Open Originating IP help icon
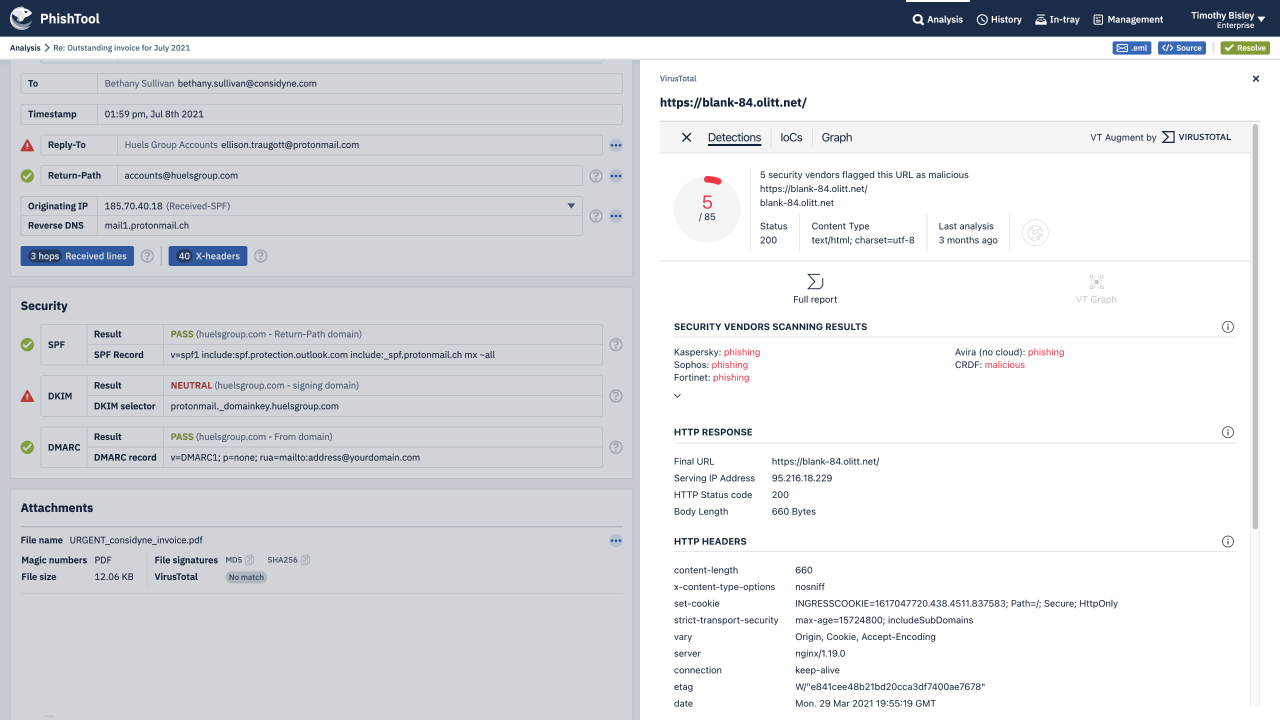 [x=596, y=216]
